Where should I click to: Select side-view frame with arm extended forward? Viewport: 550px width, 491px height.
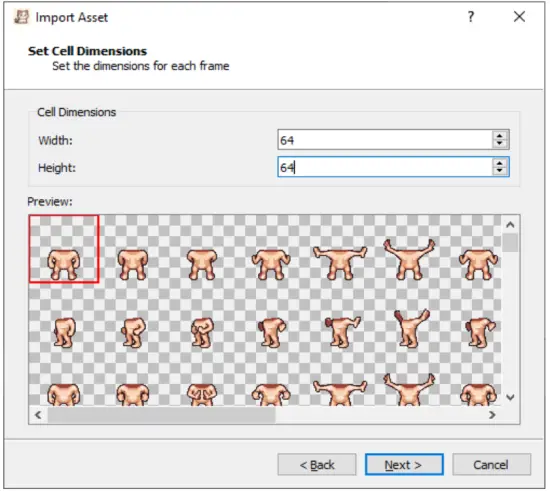point(342,332)
